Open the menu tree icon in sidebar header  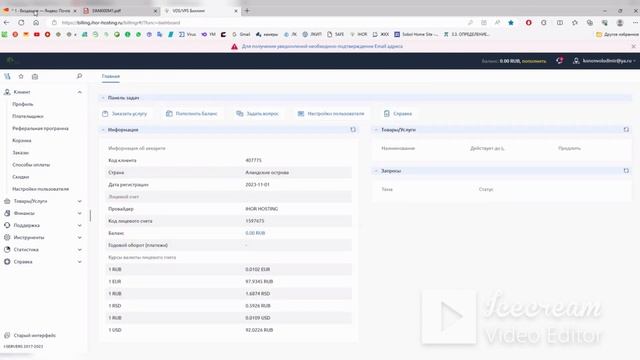tap(7, 76)
